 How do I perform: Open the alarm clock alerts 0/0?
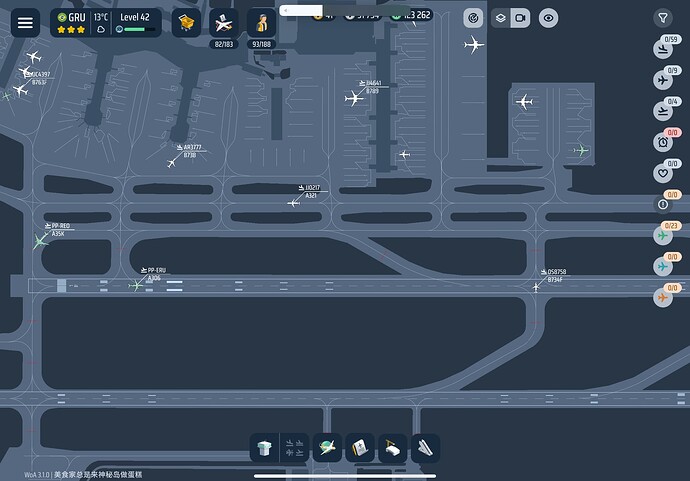click(663, 142)
